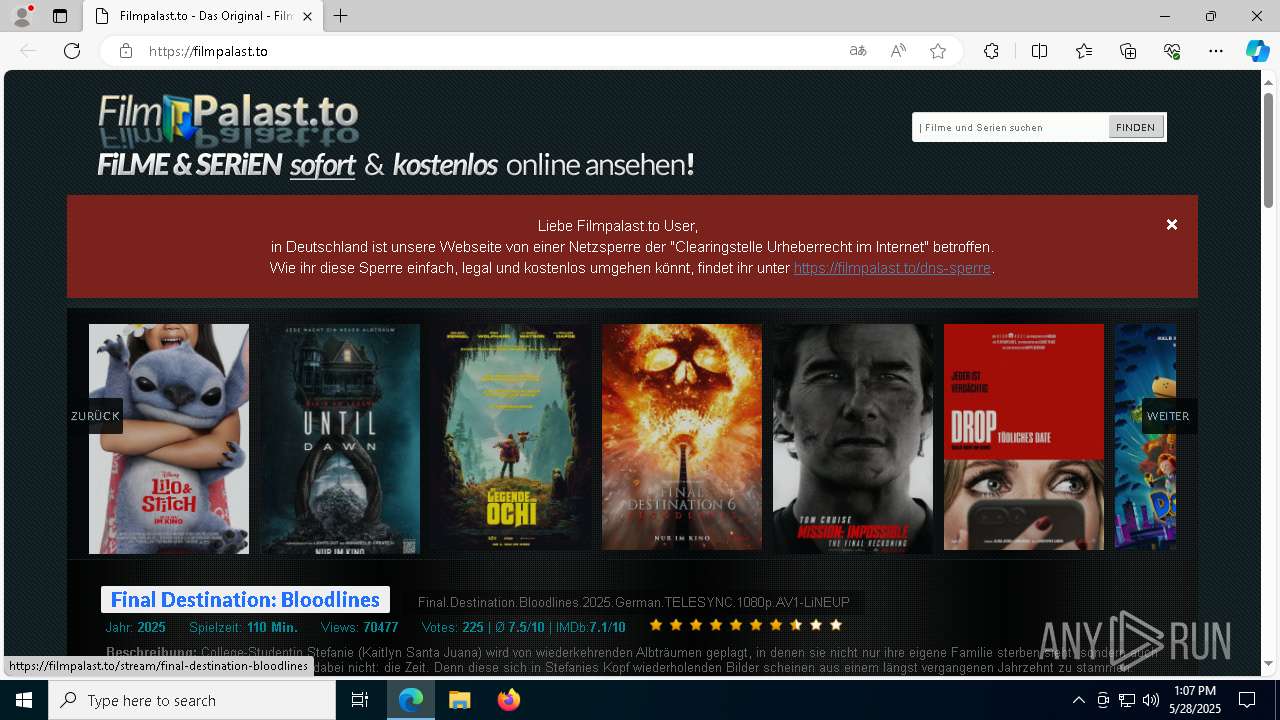
Task: Open the Final Destination 6 poster
Action: click(x=682, y=436)
